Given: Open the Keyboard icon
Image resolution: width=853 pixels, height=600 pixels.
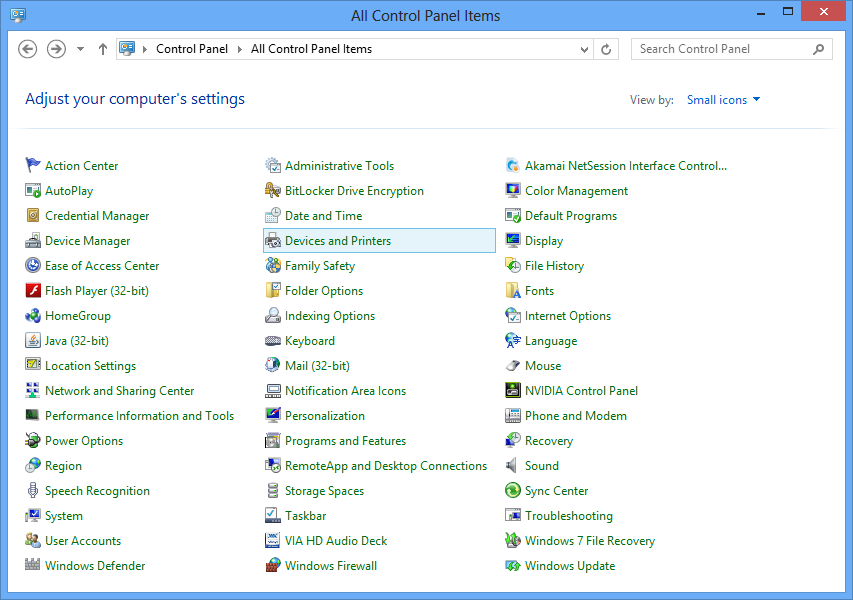Looking at the screenshot, I should [273, 341].
